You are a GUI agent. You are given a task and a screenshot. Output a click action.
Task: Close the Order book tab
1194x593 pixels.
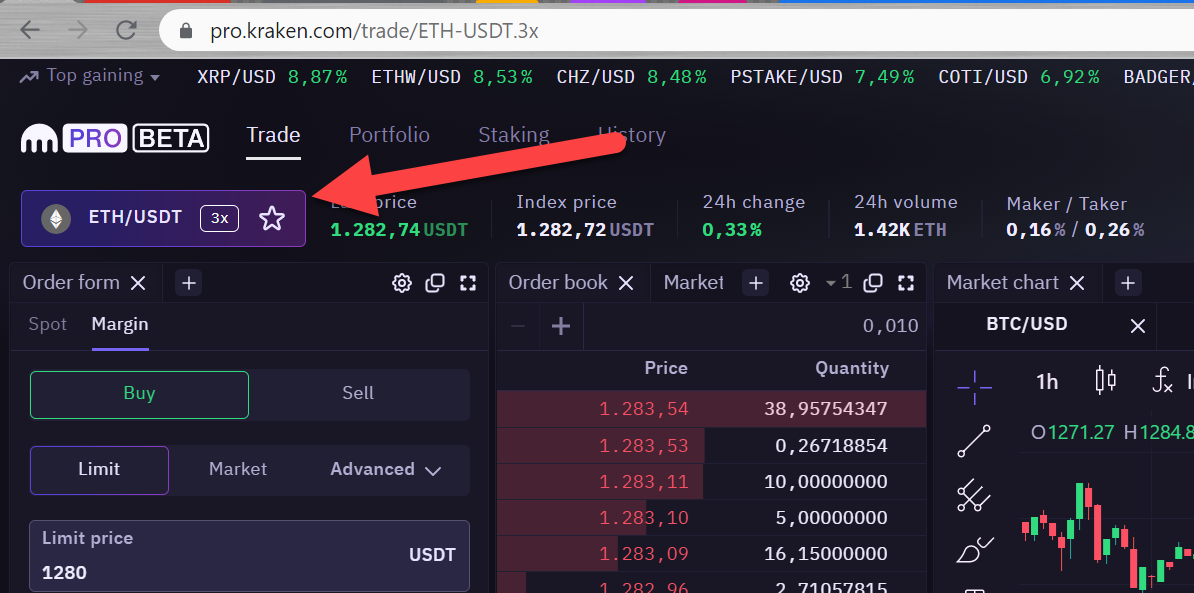pyautogui.click(x=625, y=283)
